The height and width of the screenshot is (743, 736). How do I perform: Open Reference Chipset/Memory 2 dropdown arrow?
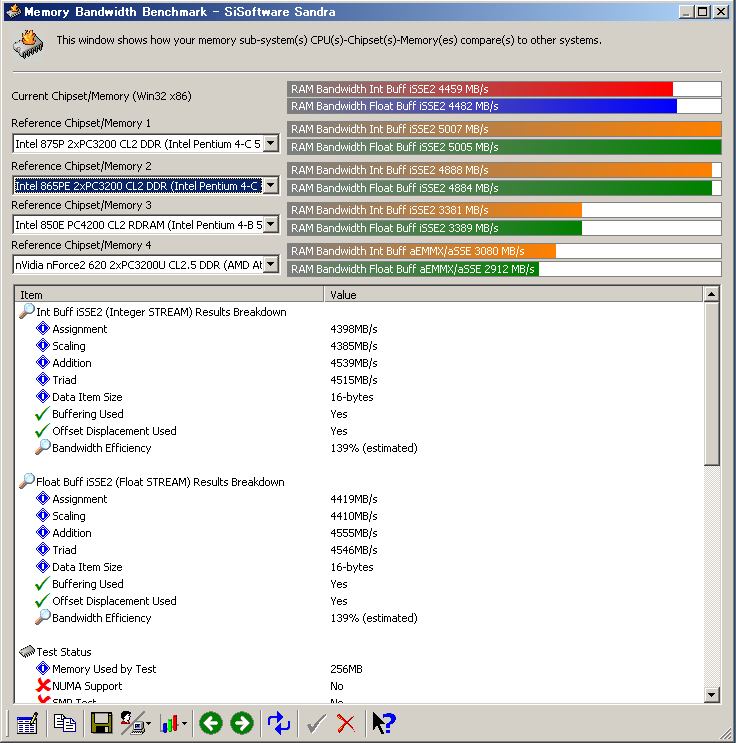tap(270, 185)
